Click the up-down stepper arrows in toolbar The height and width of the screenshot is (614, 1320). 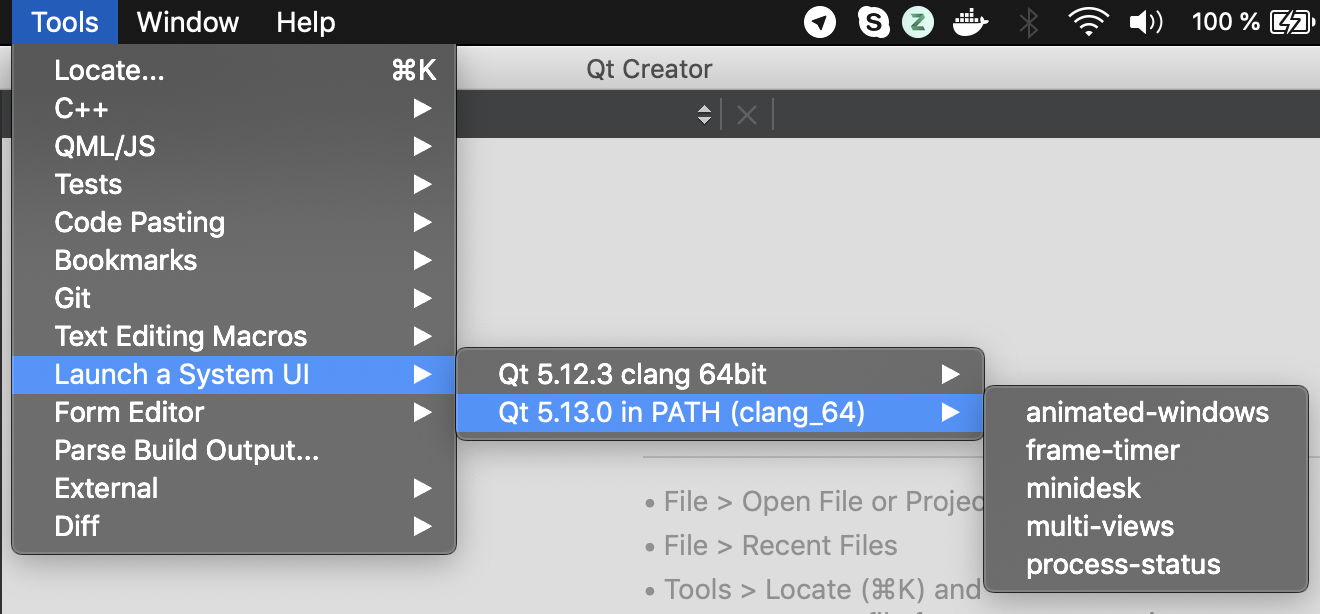[x=704, y=115]
